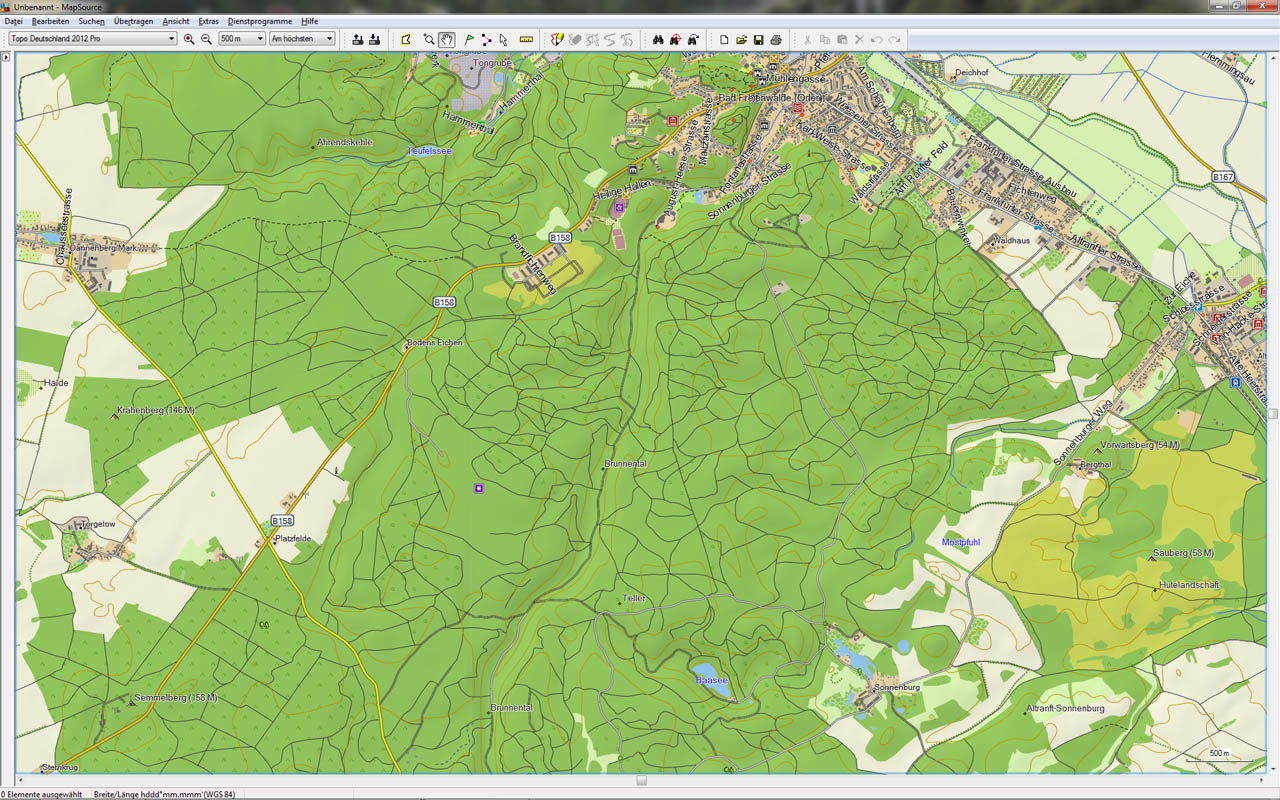Click the redo arrow icon
Viewport: 1280px width, 800px height.
[x=894, y=39]
